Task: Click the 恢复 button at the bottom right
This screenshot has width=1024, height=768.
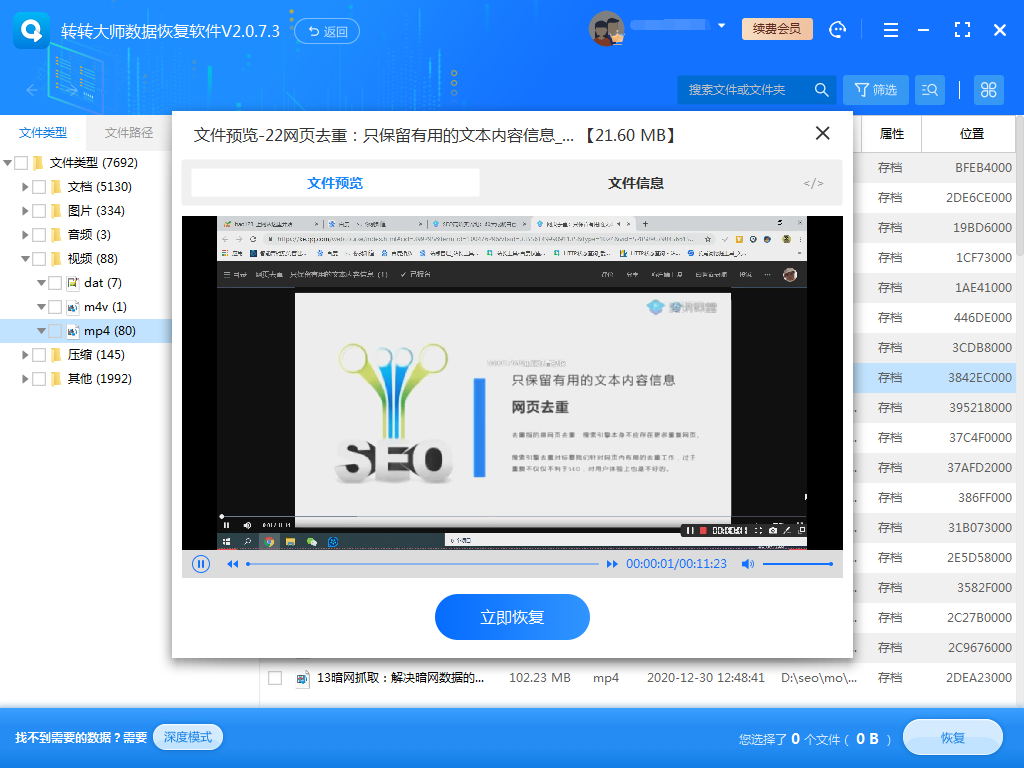Action: 953,738
